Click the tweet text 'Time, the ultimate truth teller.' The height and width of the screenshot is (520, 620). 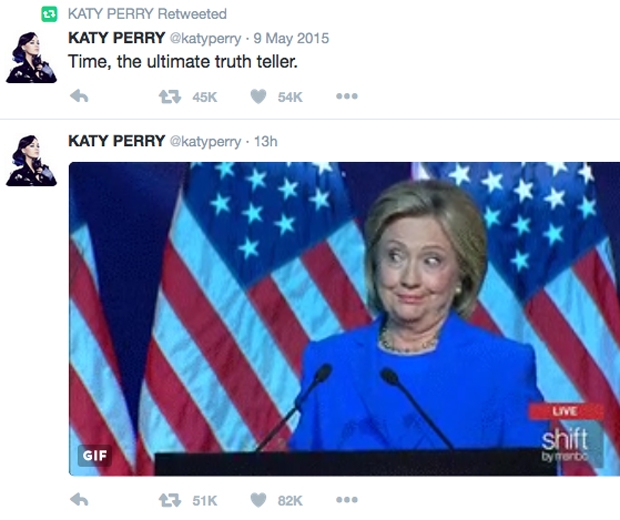[183, 62]
